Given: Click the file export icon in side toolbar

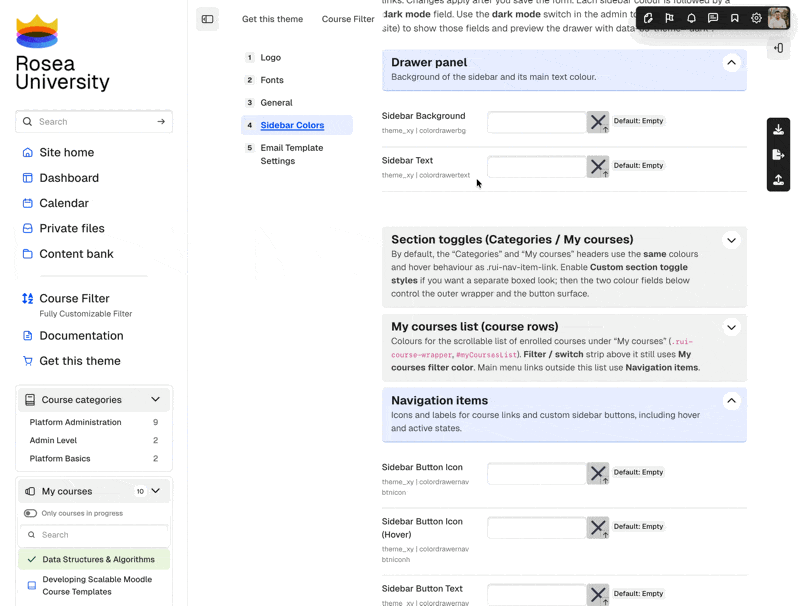Looking at the screenshot, I should [x=779, y=155].
